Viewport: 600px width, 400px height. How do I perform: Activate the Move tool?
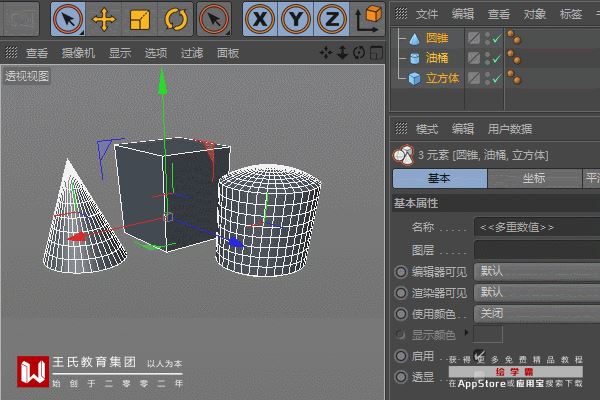click(103, 19)
